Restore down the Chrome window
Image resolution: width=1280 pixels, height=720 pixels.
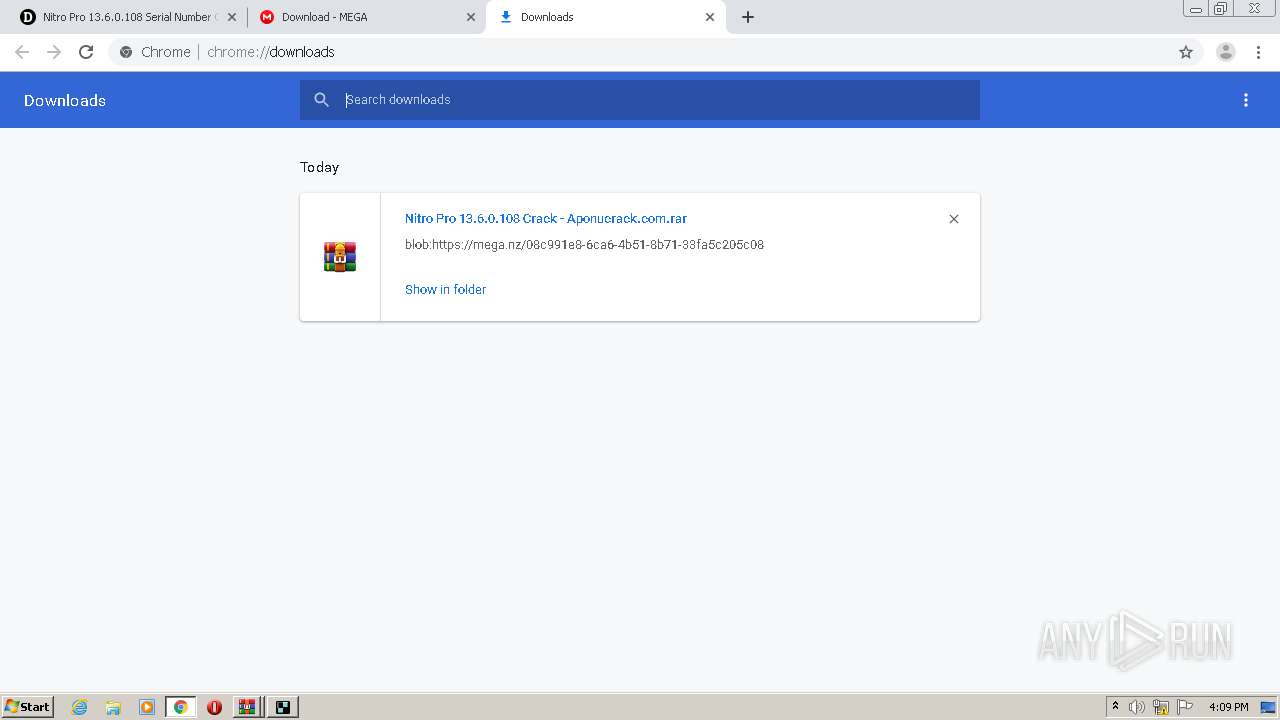point(1221,9)
